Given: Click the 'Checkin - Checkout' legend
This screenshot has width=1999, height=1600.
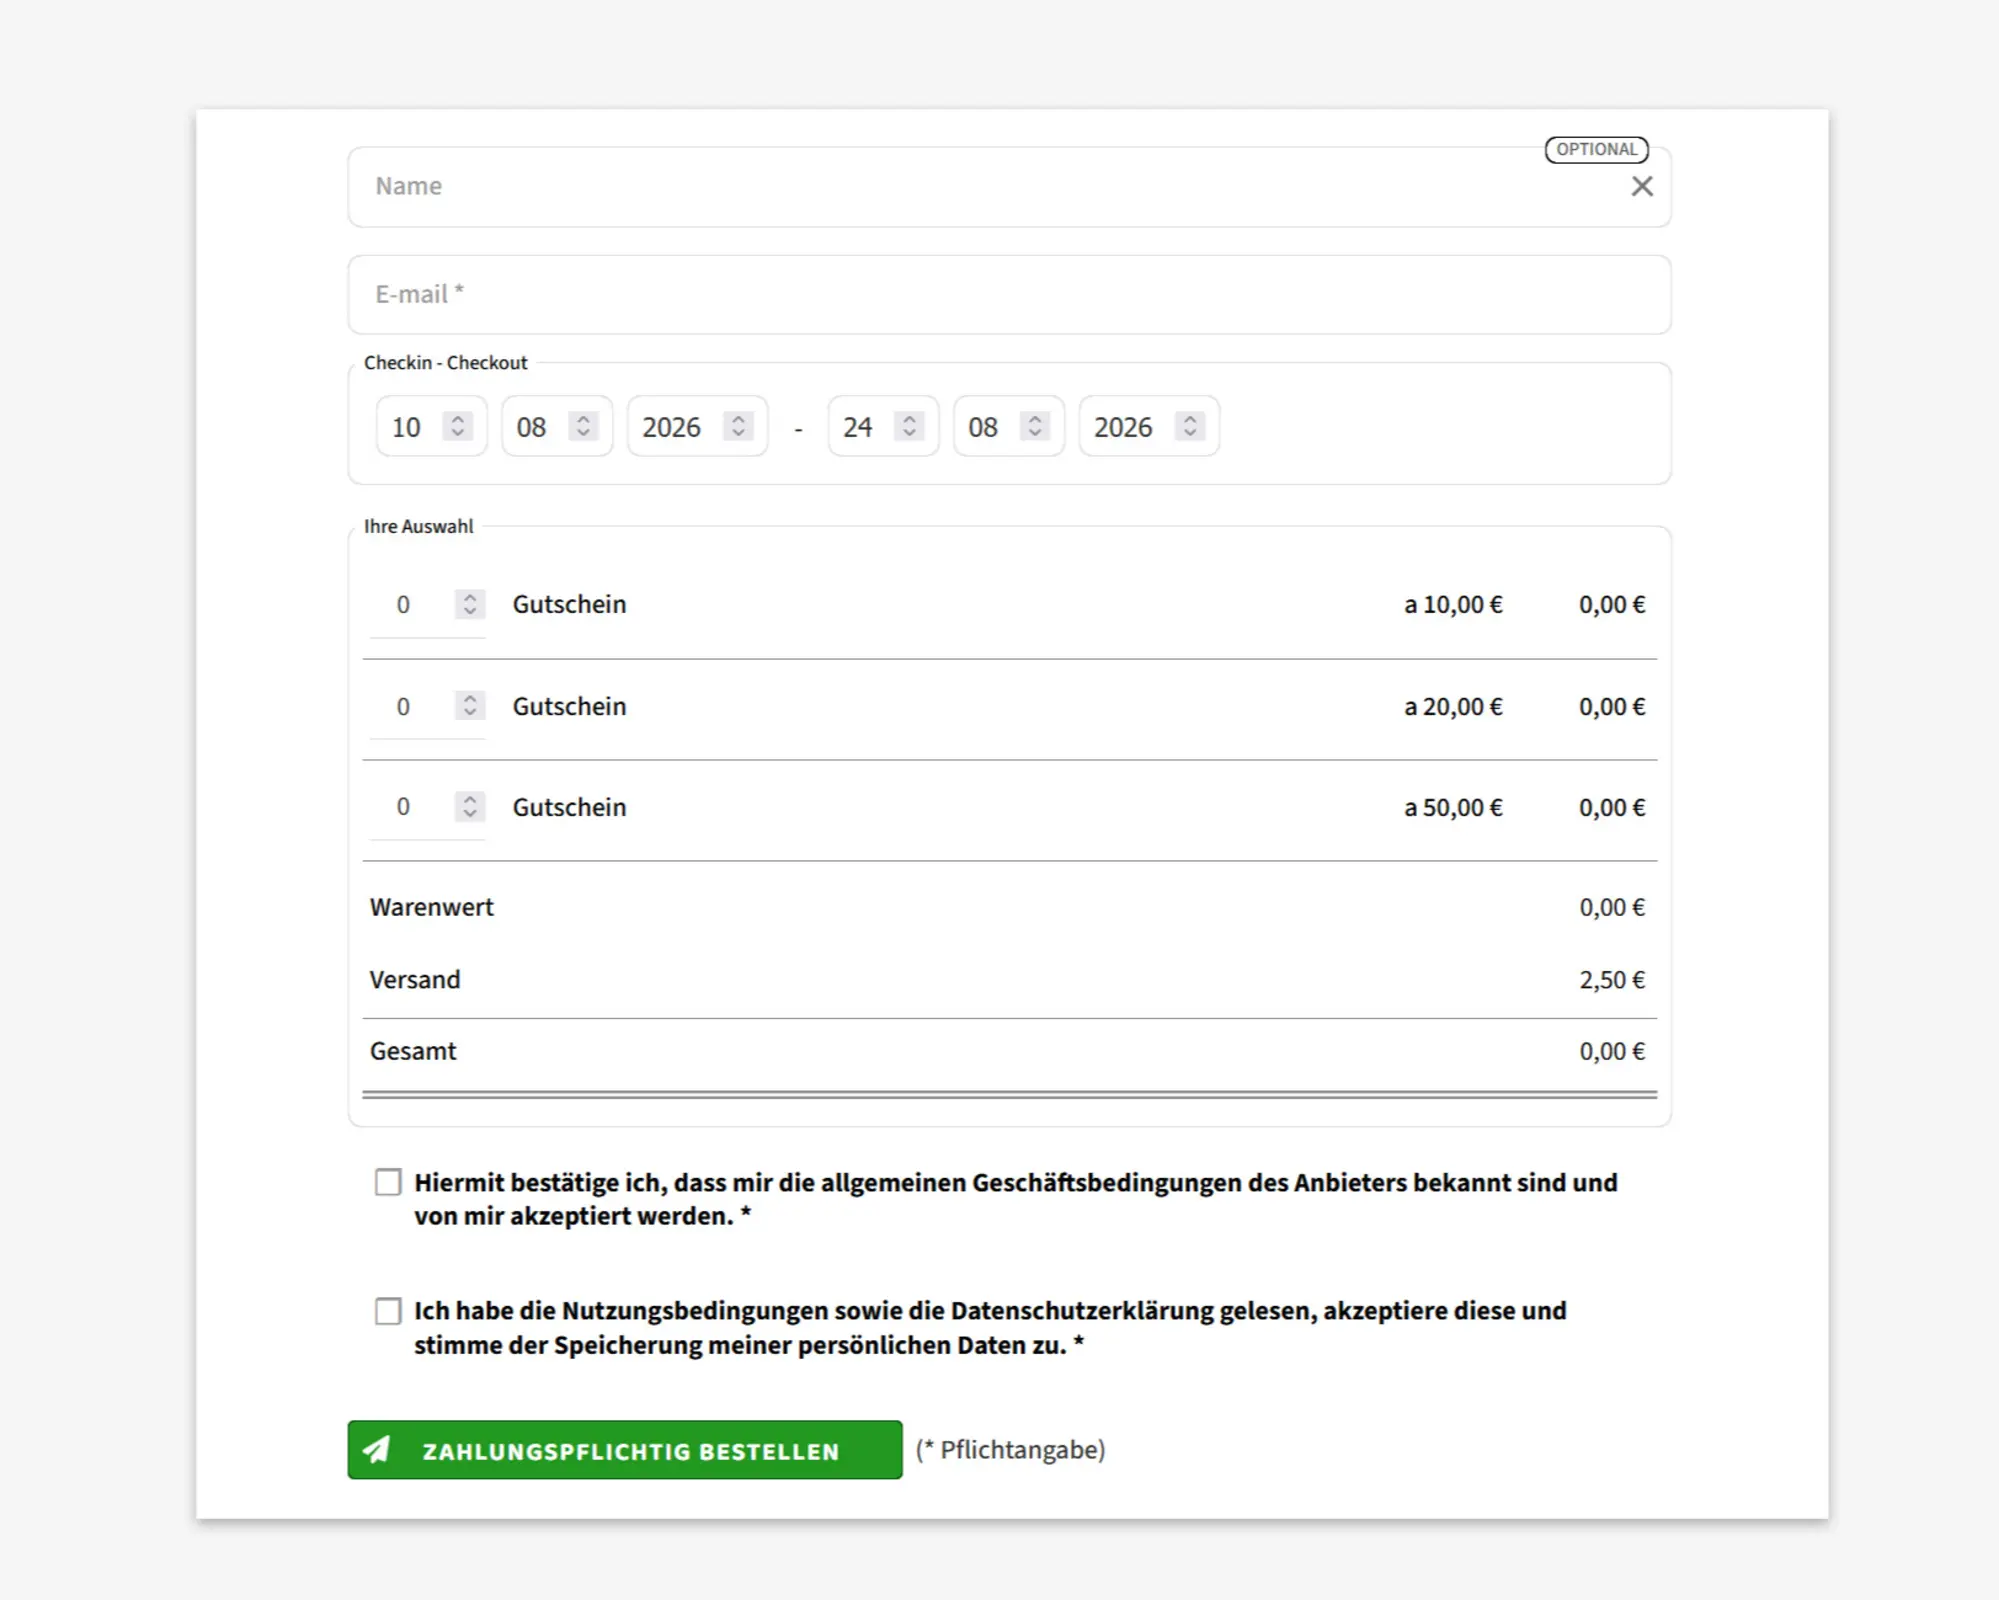Looking at the screenshot, I should coord(445,362).
